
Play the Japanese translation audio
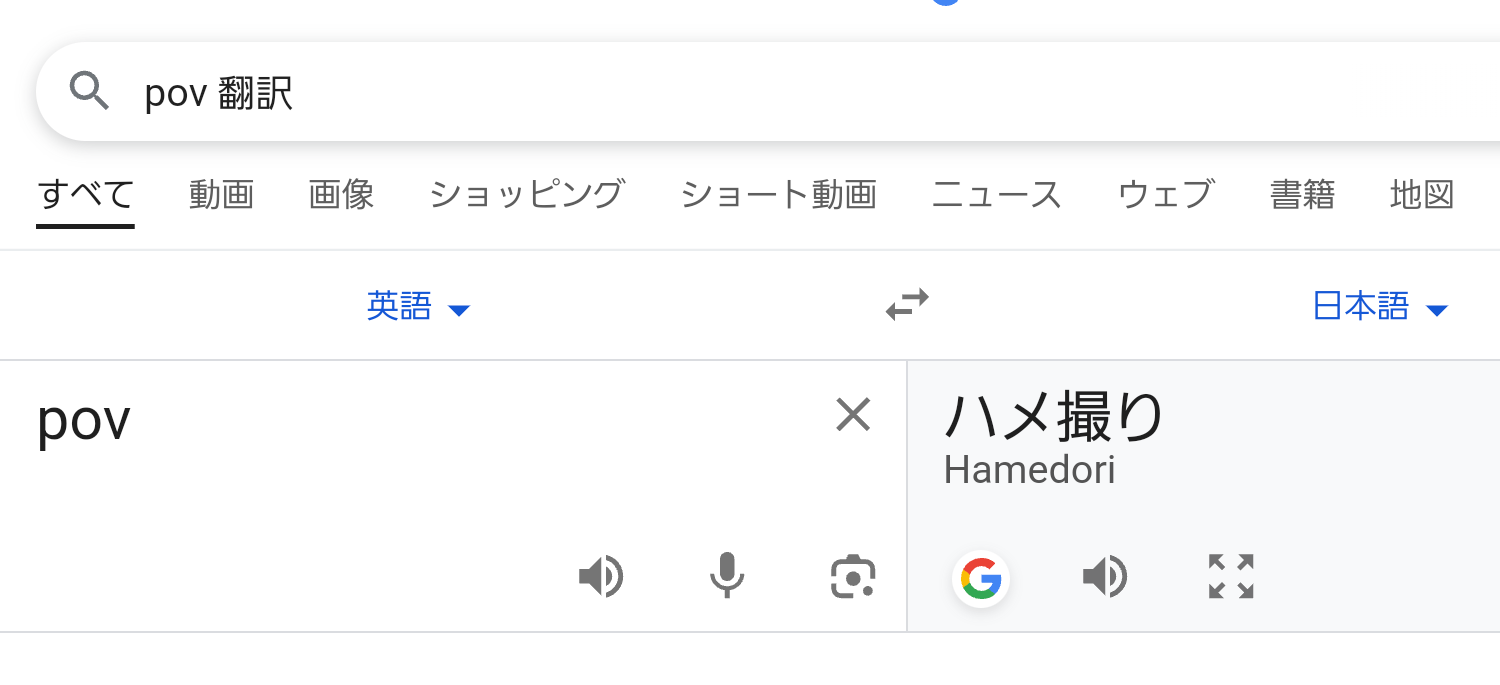point(1105,577)
